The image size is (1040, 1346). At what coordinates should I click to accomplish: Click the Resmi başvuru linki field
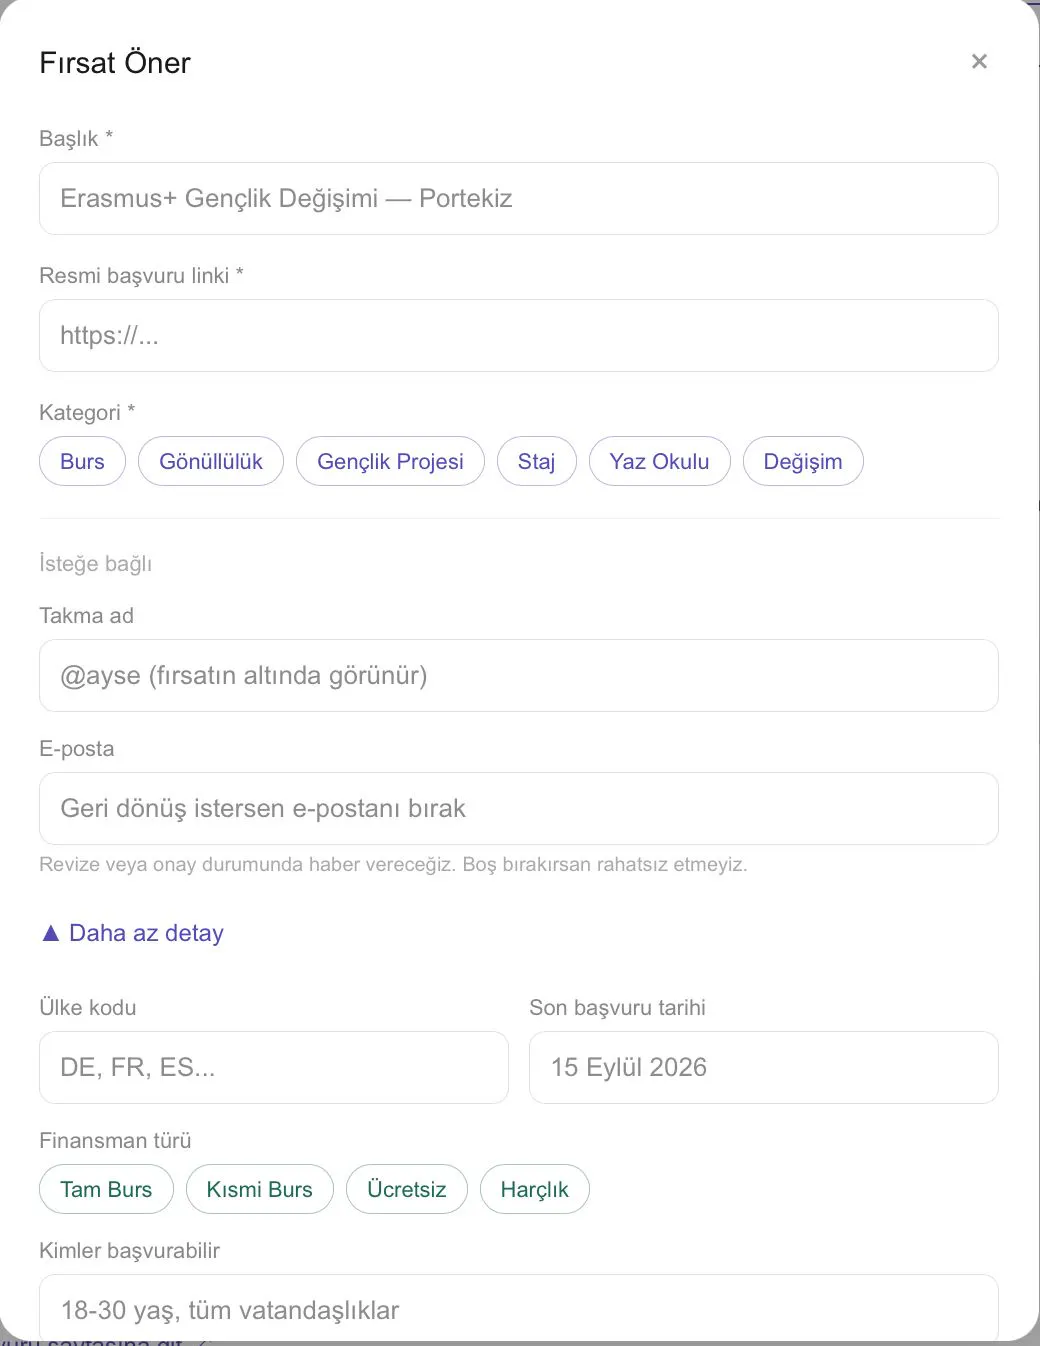pos(519,335)
